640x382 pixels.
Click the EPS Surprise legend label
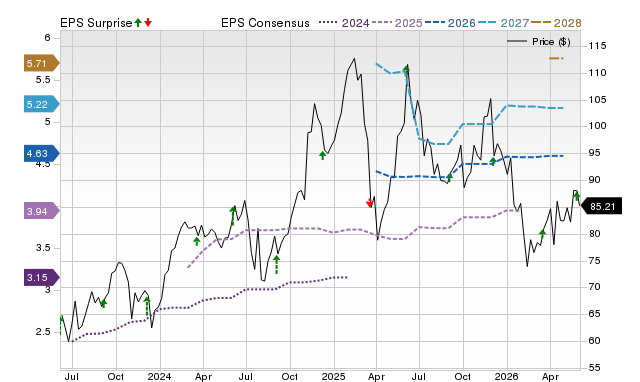pyautogui.click(x=96, y=23)
